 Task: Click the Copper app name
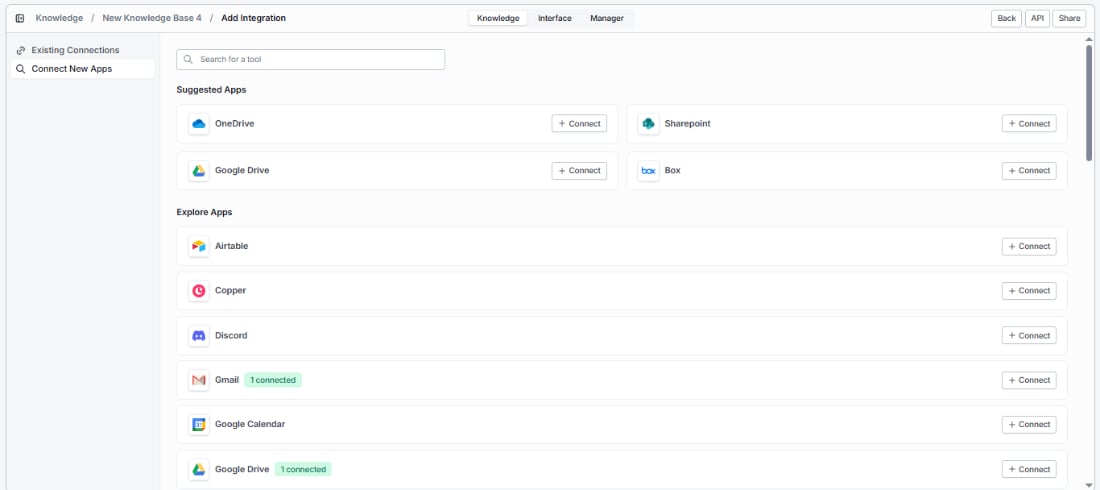pyautogui.click(x=230, y=291)
